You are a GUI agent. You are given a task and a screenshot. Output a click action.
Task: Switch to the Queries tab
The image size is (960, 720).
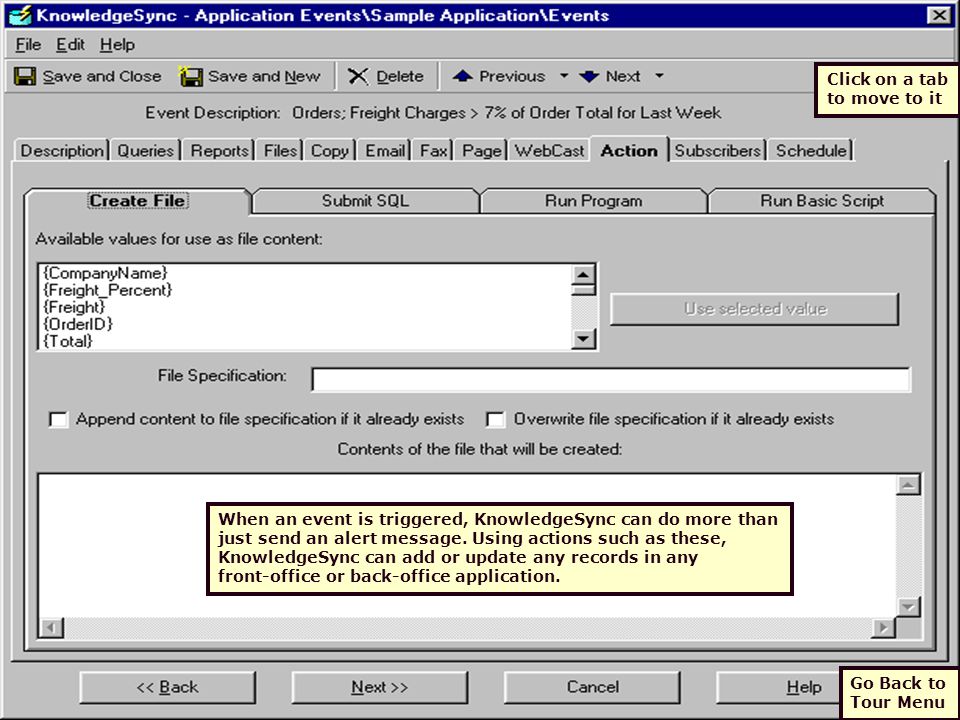146,151
